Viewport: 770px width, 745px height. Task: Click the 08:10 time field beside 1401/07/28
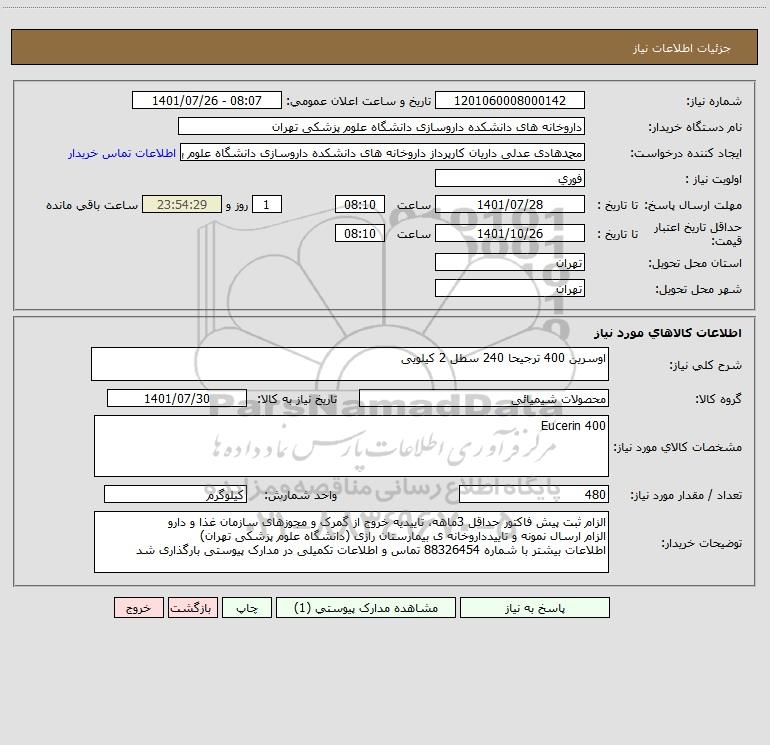(x=359, y=204)
